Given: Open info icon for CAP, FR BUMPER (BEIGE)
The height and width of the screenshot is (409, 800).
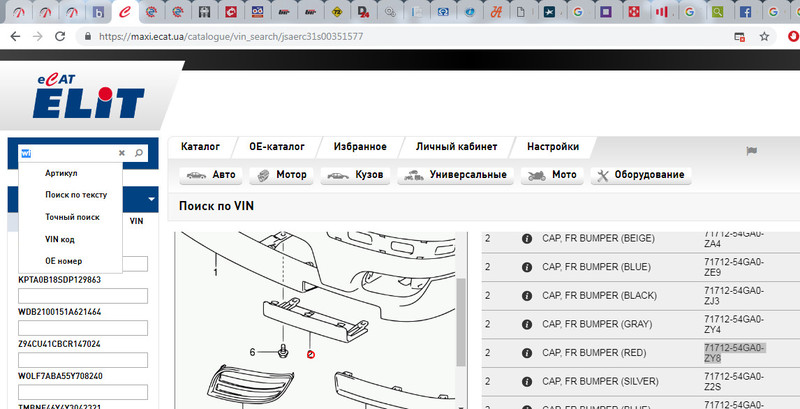Looking at the screenshot, I should click(526, 239).
